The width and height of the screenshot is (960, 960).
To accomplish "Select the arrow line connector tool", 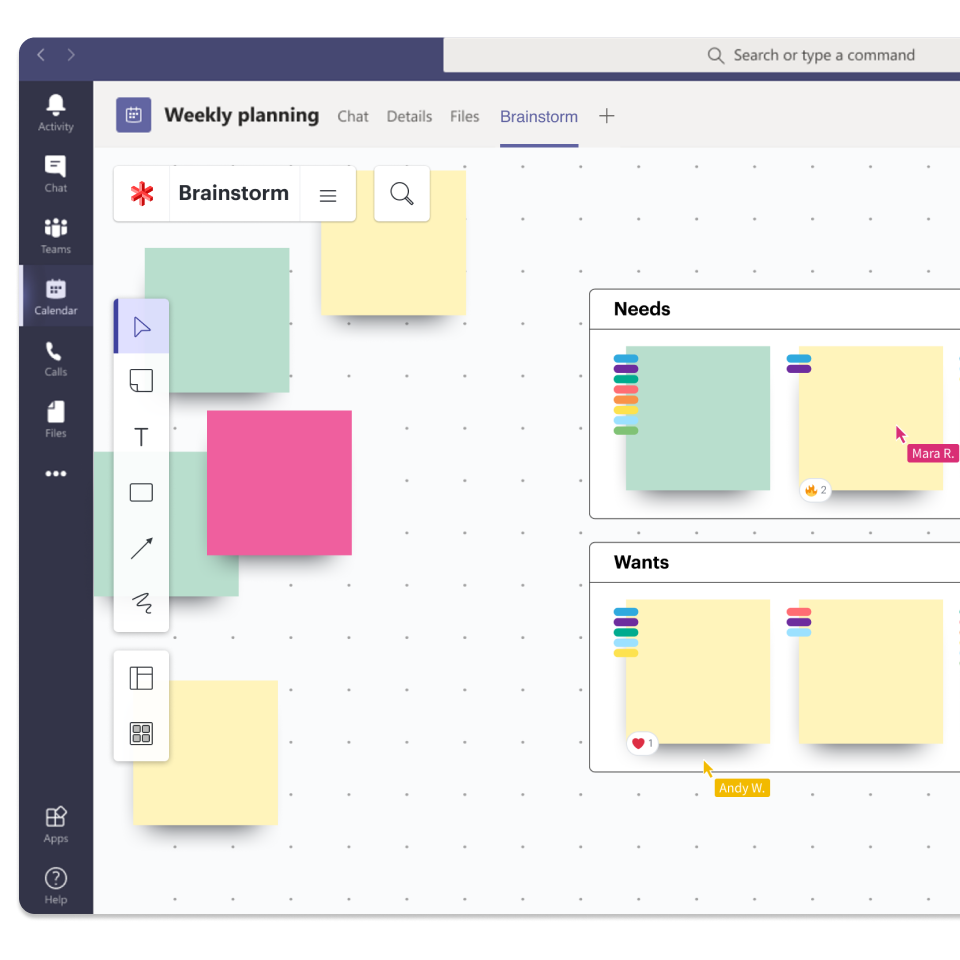I will 142,548.
